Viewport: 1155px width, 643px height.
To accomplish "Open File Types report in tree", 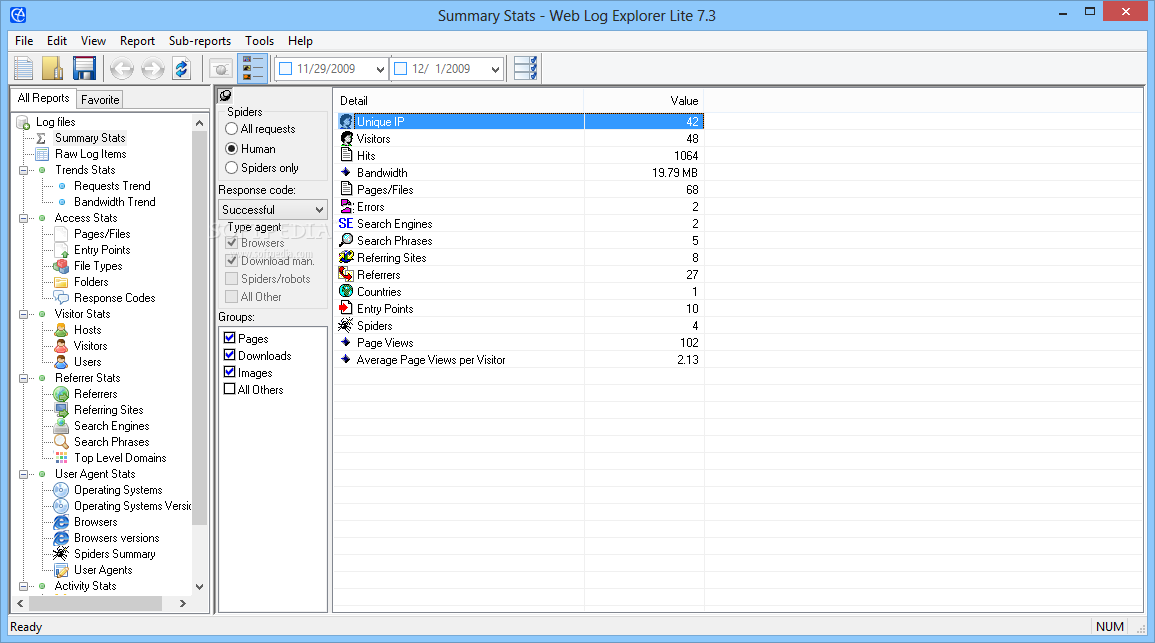I will pyautogui.click(x=98, y=266).
